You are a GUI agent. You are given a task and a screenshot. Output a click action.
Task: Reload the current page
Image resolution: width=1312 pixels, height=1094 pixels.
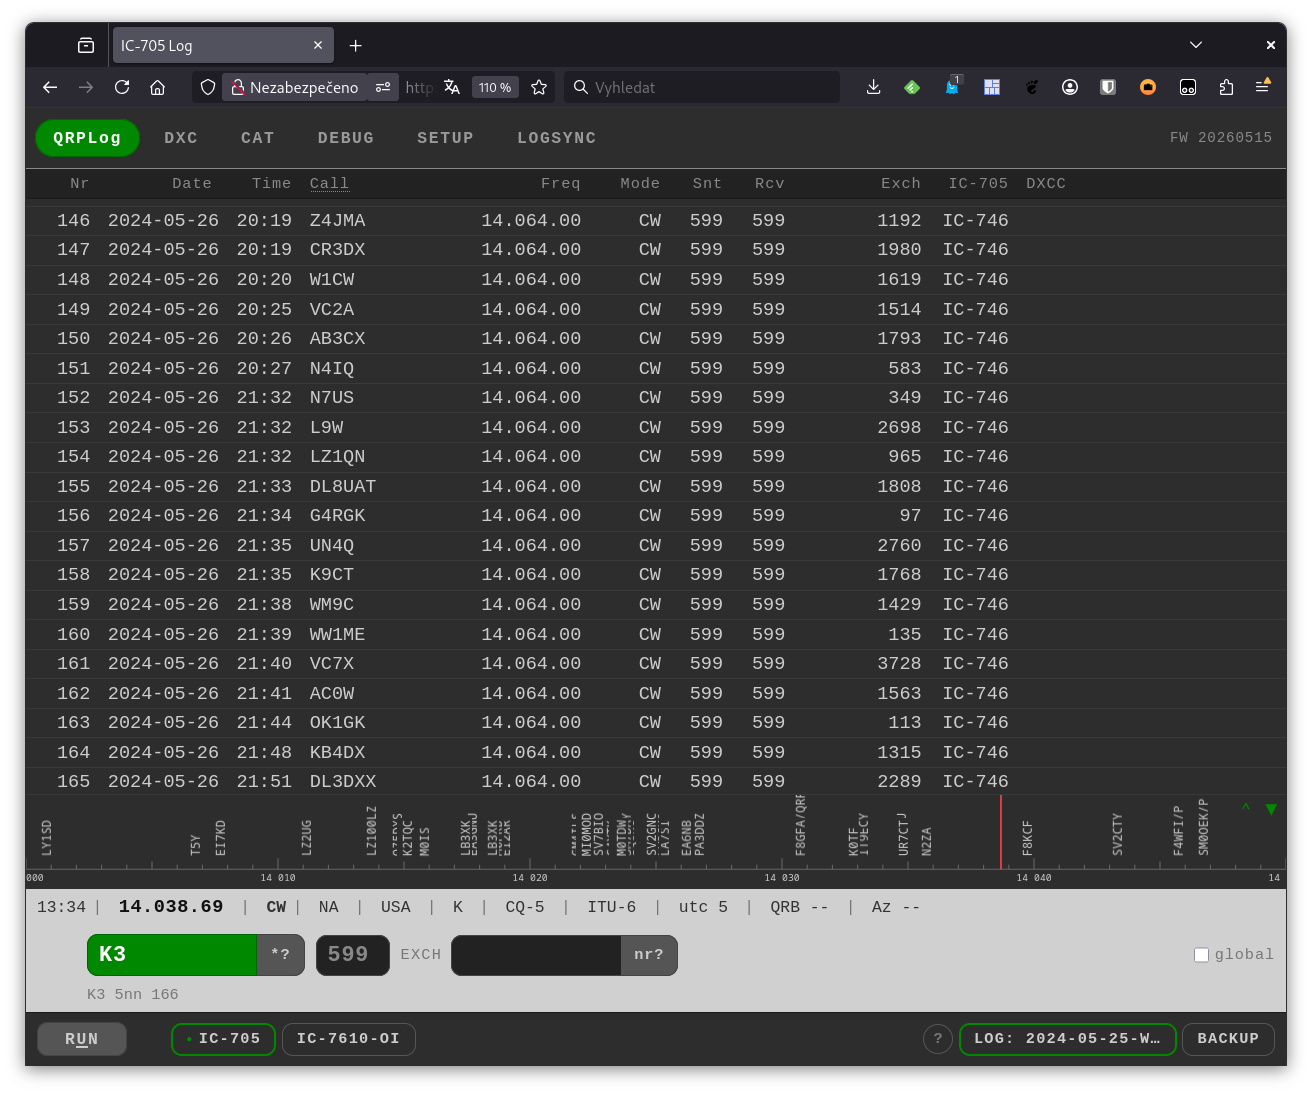click(x=122, y=88)
